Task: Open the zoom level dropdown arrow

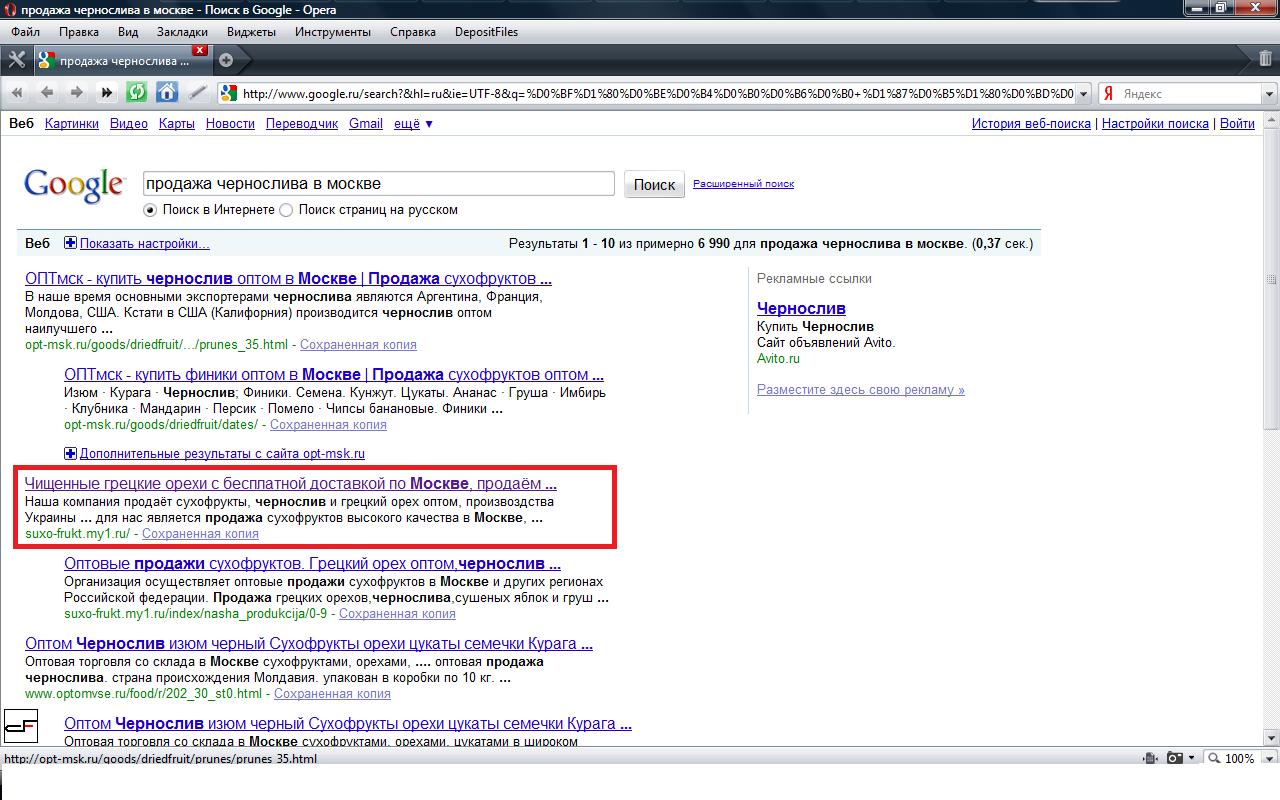Action: [x=1267, y=759]
